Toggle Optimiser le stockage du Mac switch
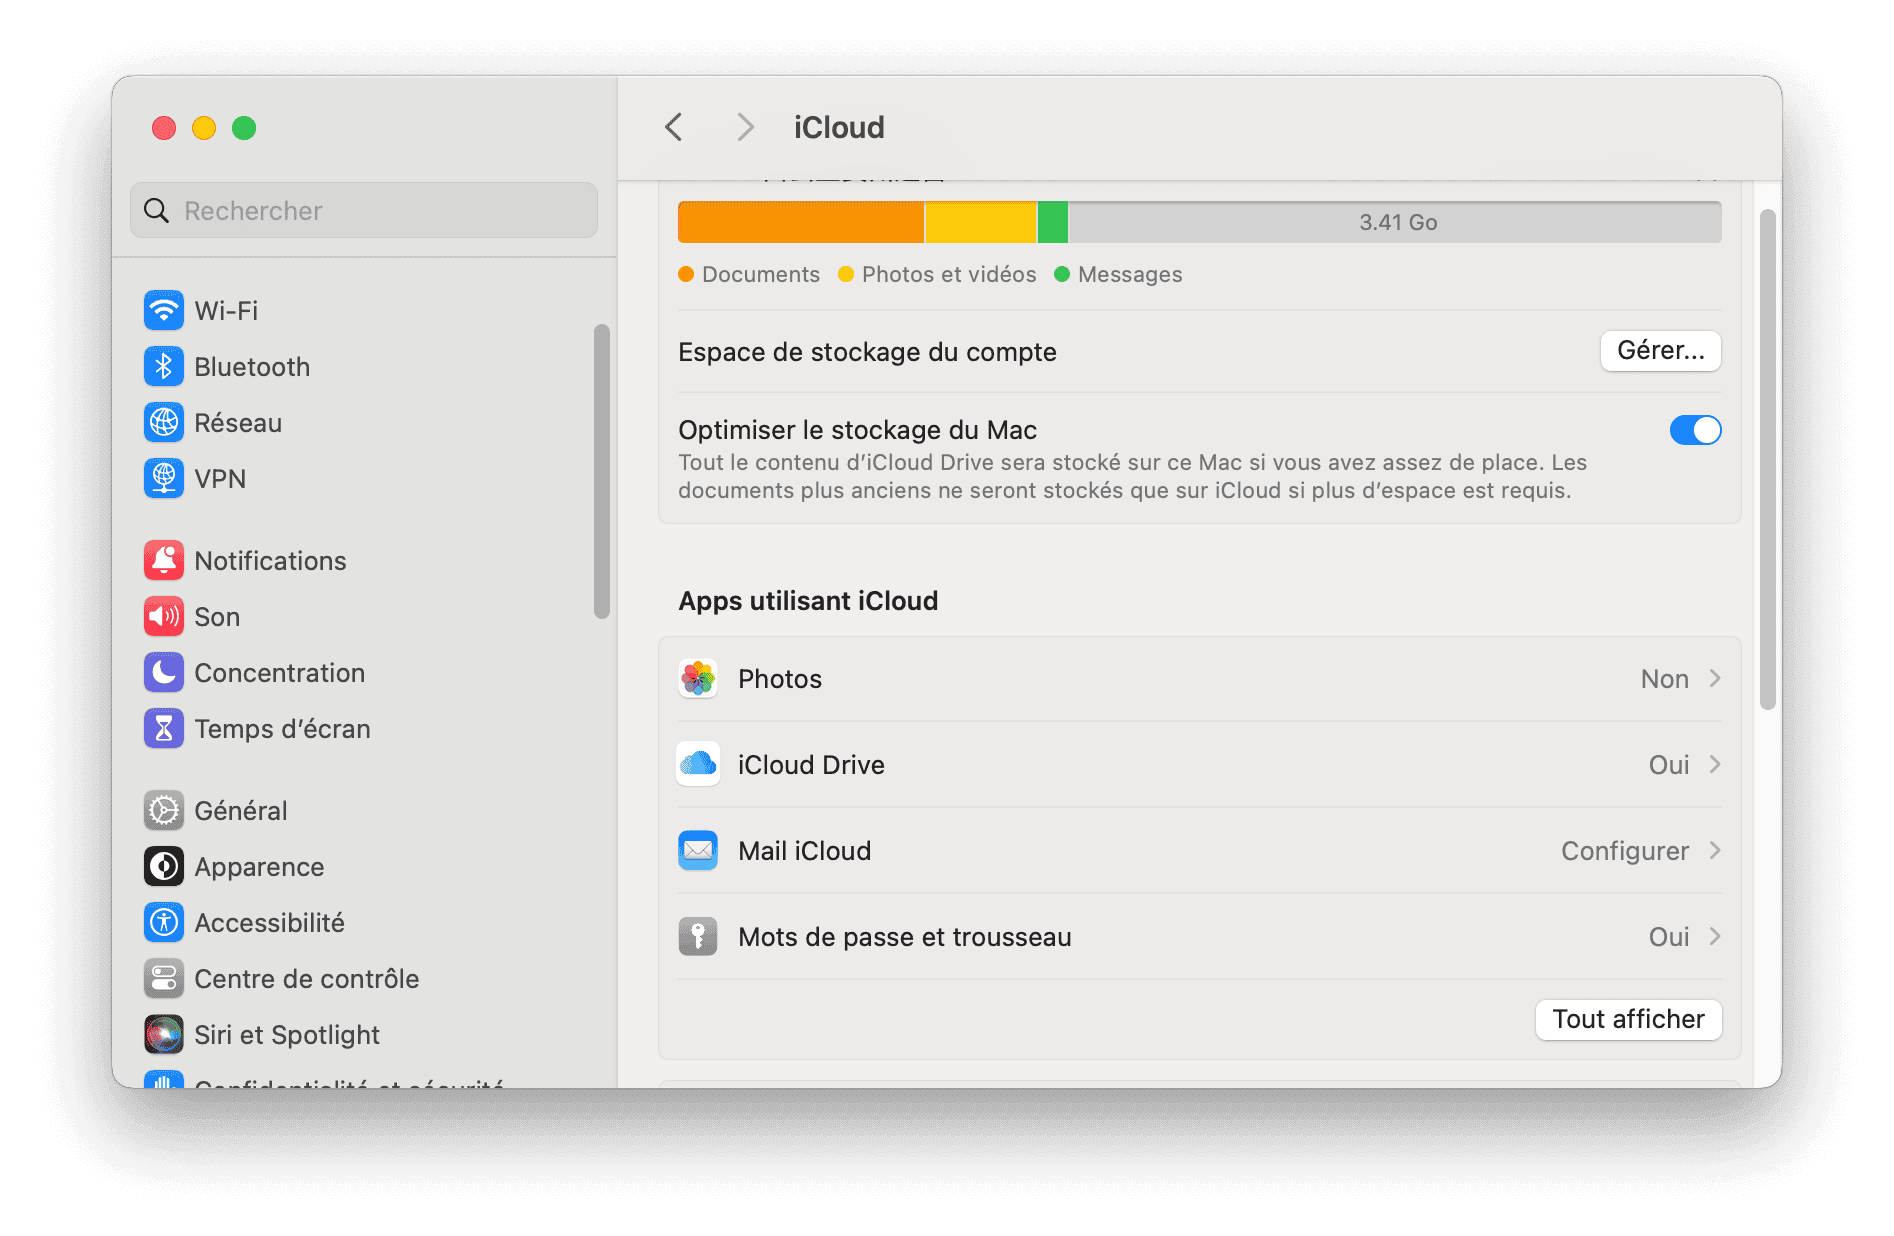This screenshot has width=1894, height=1236. tap(1695, 431)
